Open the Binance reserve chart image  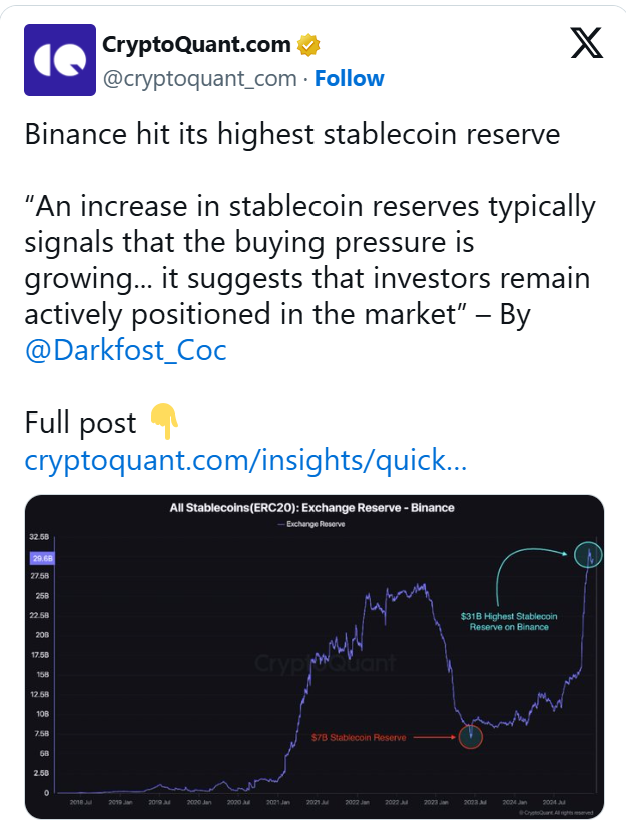(314, 656)
